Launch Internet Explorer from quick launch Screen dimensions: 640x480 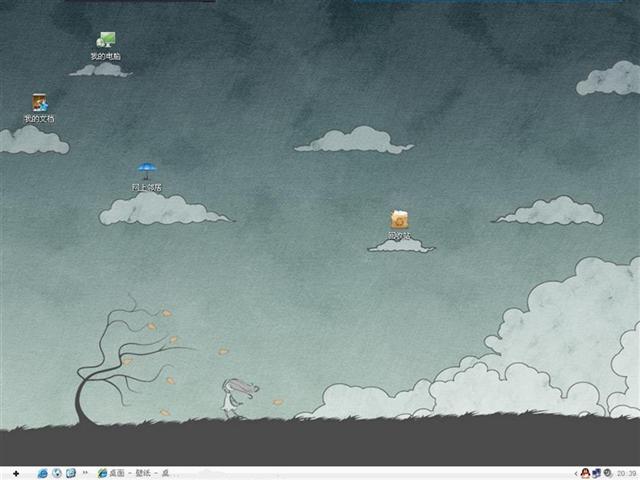tap(42, 473)
